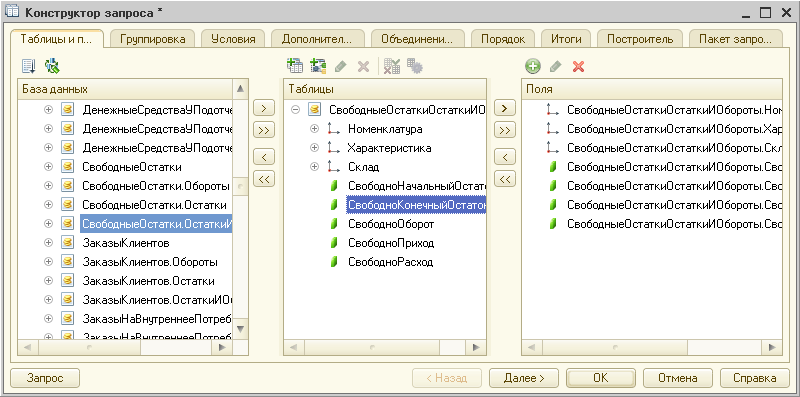Viewport: 800px width, 397px height.
Task: Expand the Характеристика field in Таблицы
Action: [x=314, y=148]
